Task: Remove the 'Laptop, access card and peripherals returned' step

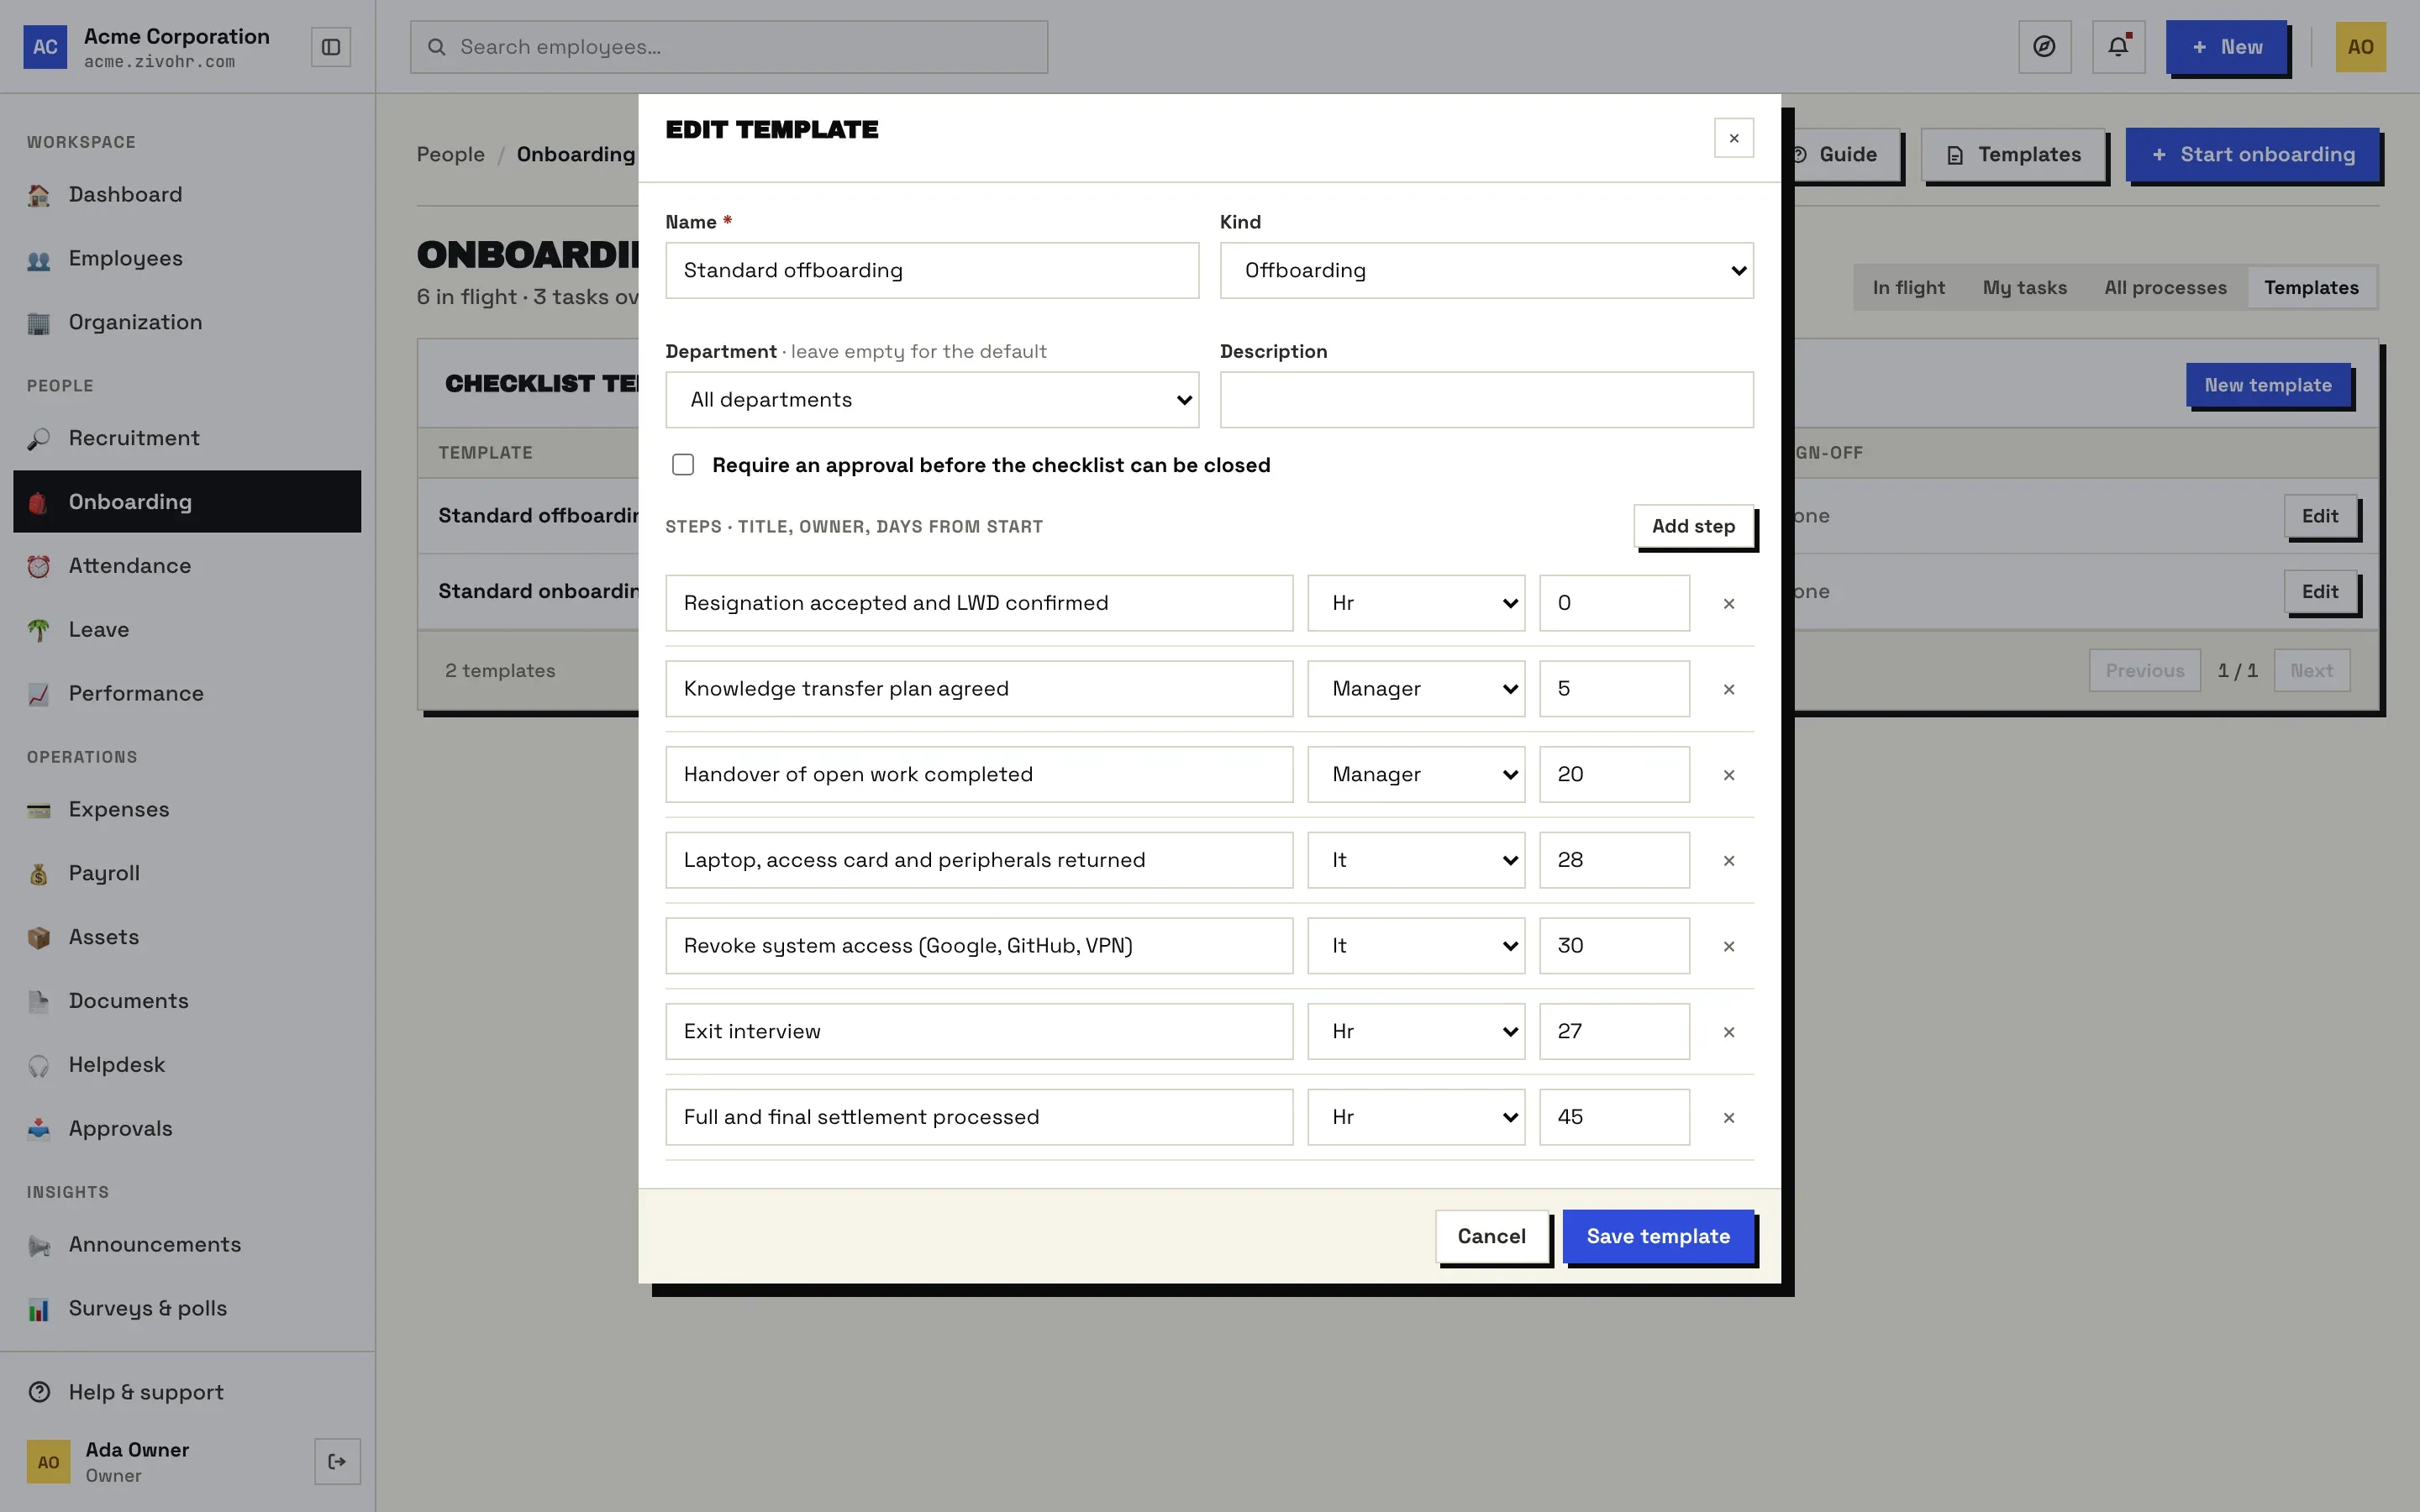Action: tap(1728, 860)
